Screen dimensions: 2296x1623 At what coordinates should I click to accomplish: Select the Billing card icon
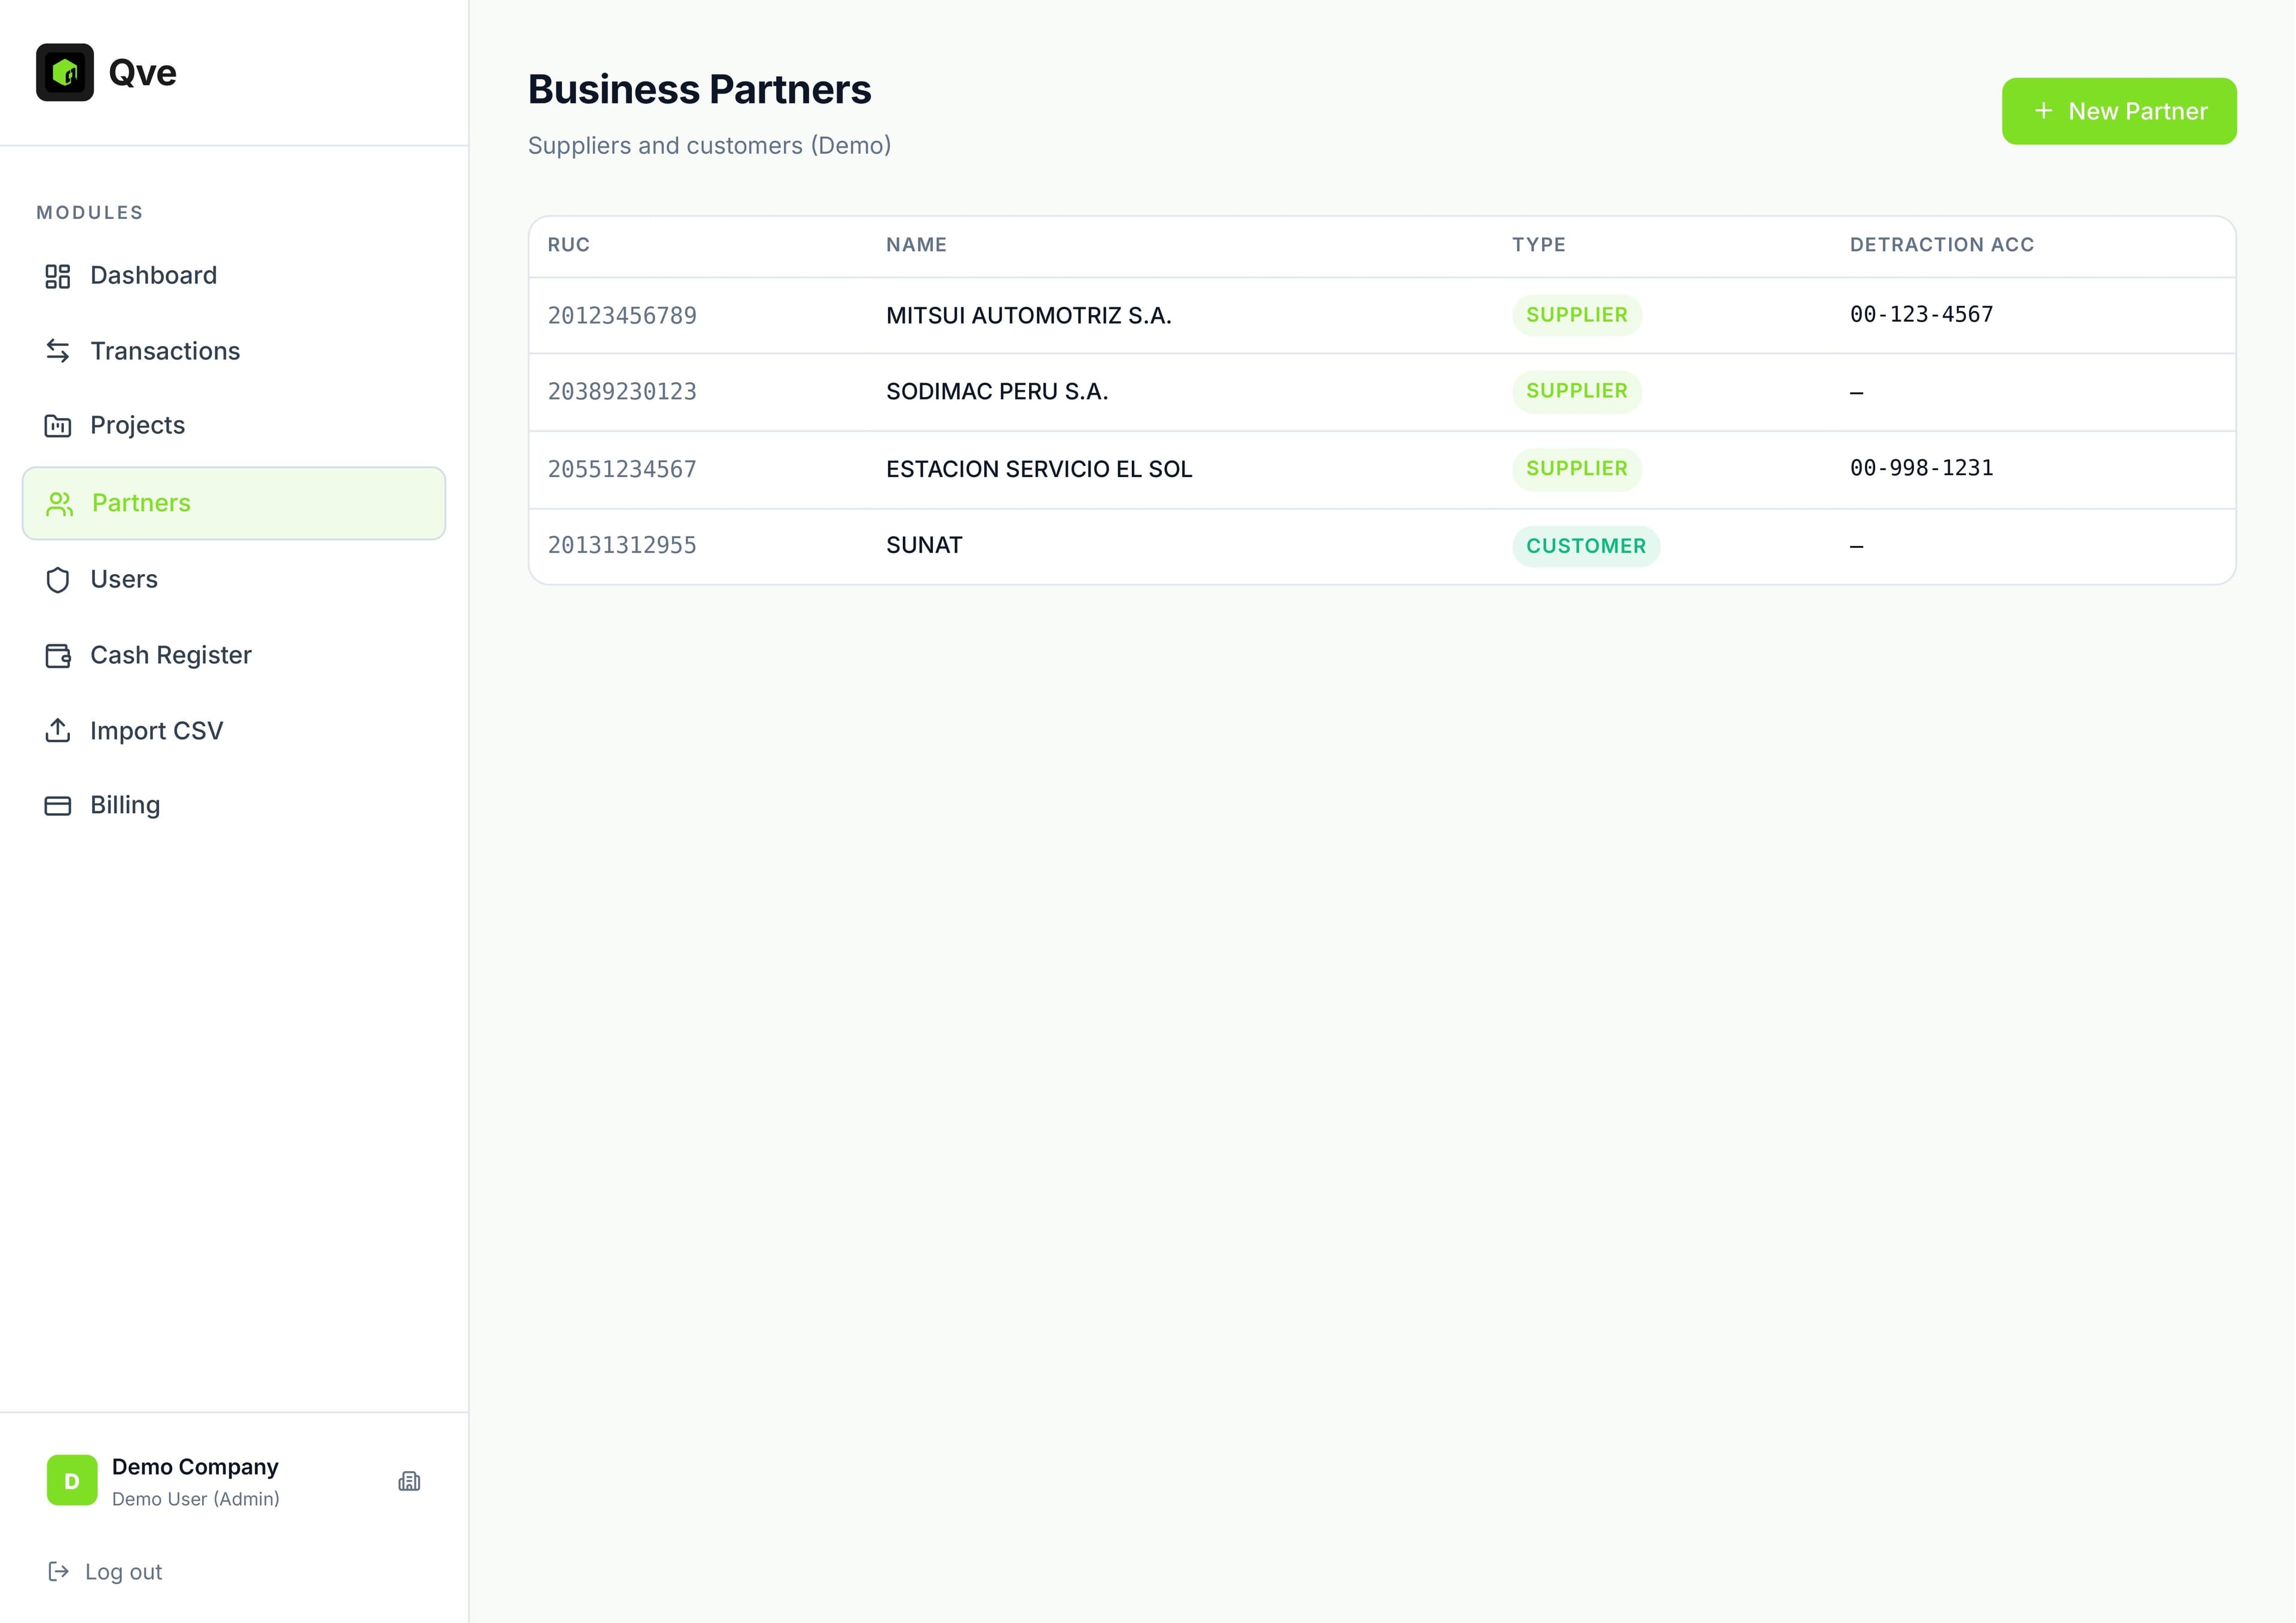(58, 804)
